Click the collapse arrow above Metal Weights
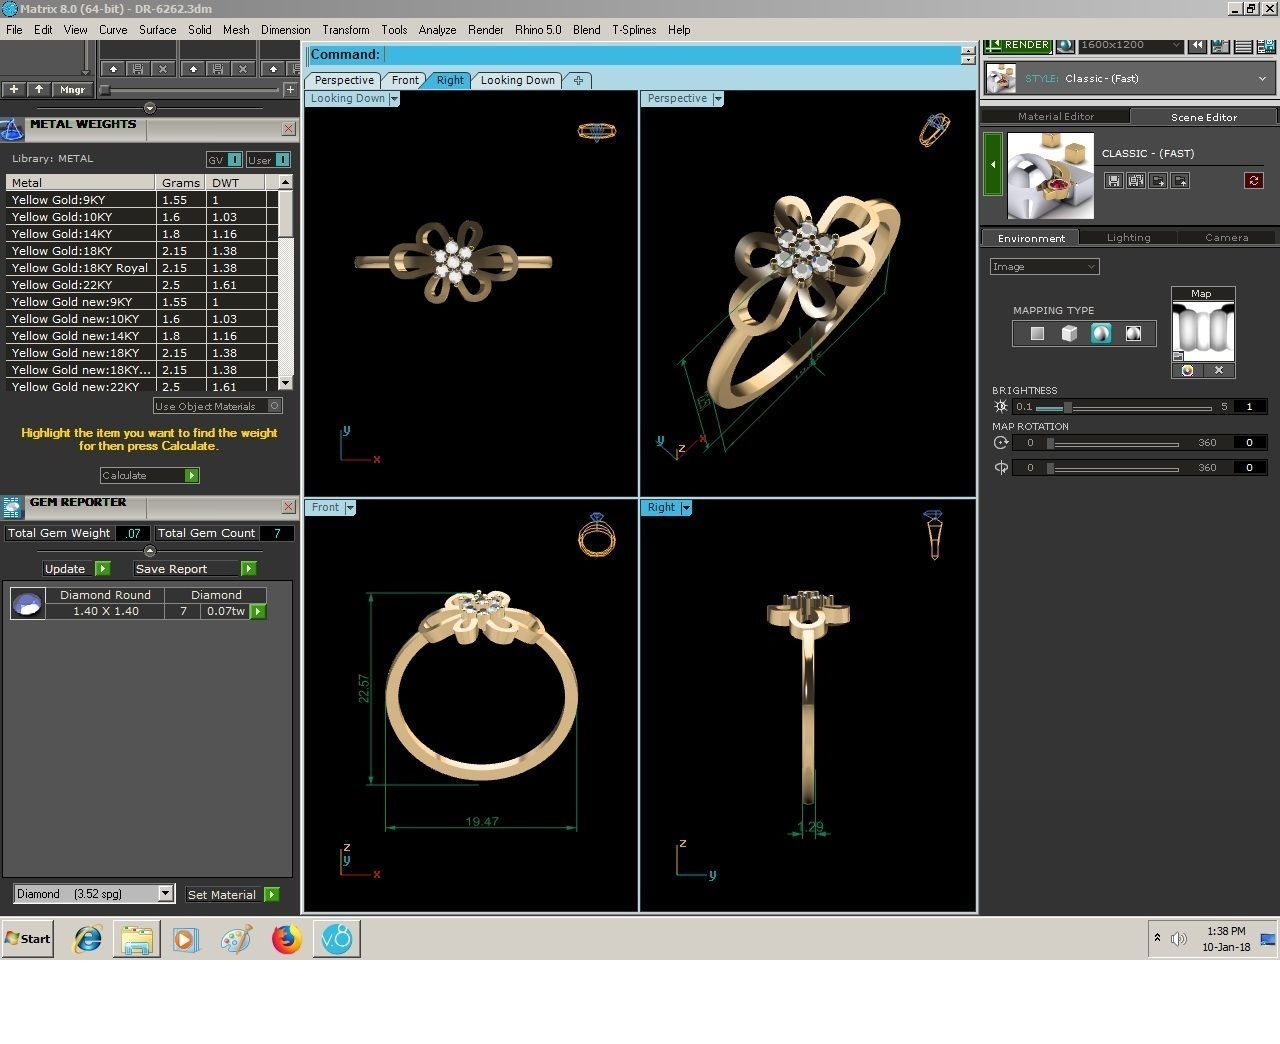 [150, 108]
